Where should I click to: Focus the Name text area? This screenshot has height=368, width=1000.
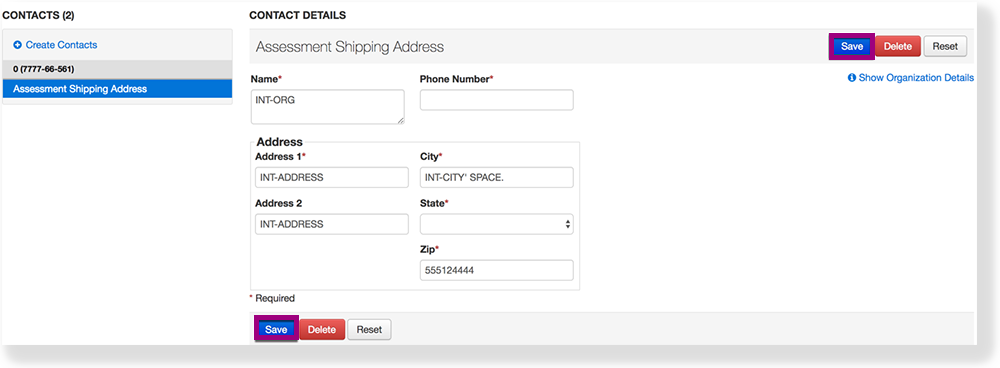(x=328, y=107)
